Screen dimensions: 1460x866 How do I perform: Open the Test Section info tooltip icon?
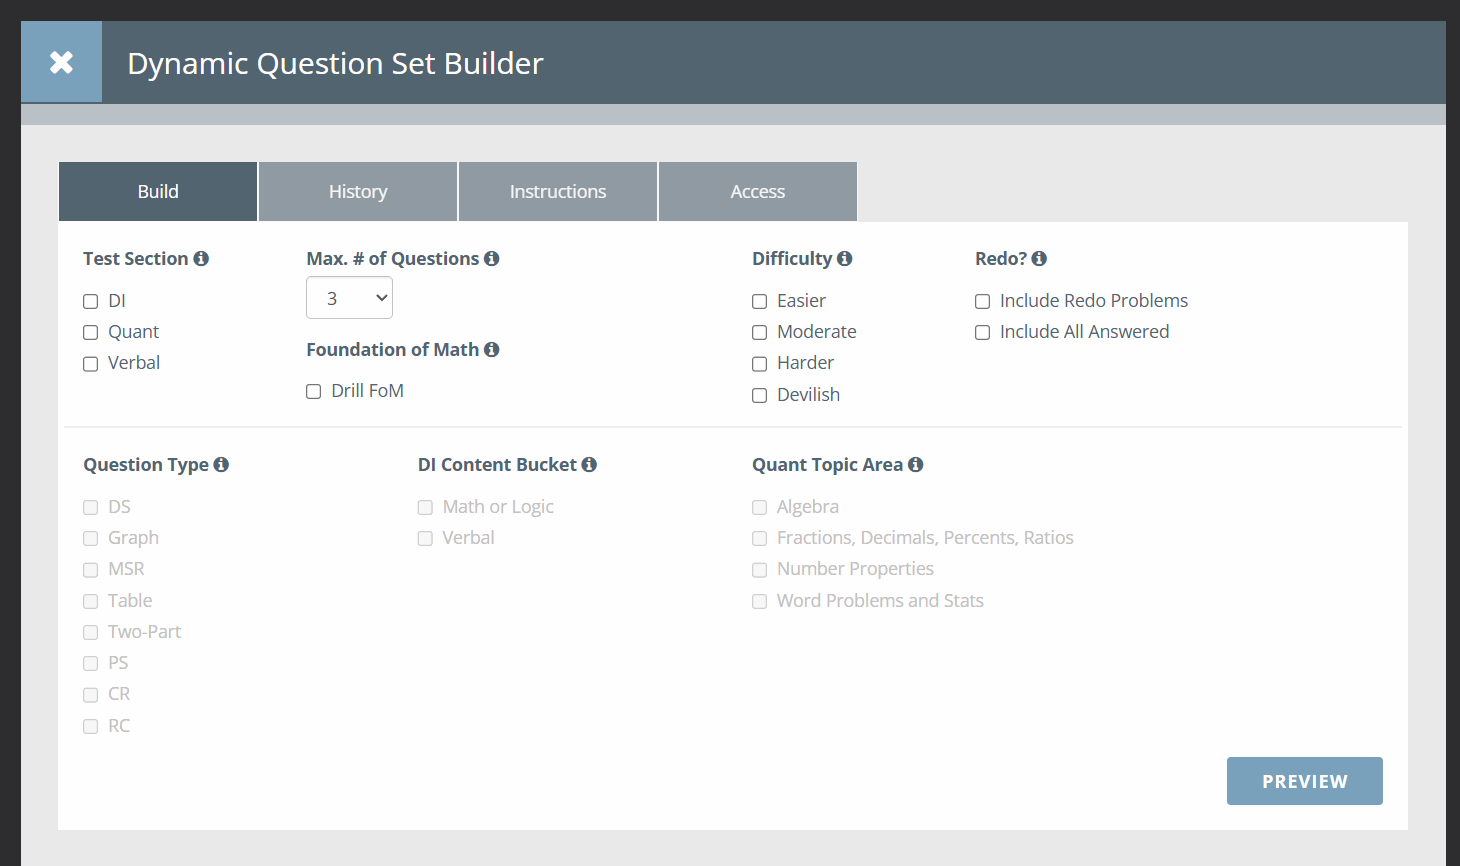[x=203, y=258]
